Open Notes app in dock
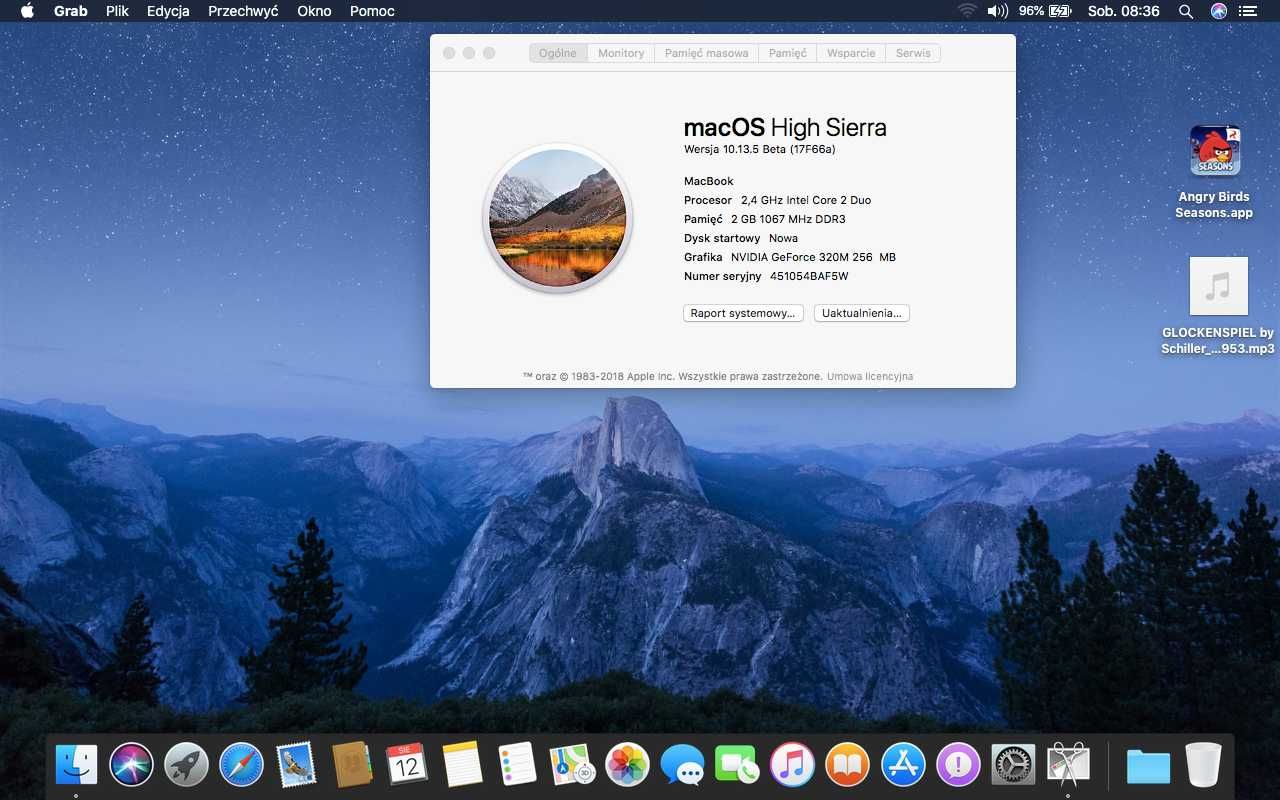Image resolution: width=1280 pixels, height=800 pixels. (462, 765)
